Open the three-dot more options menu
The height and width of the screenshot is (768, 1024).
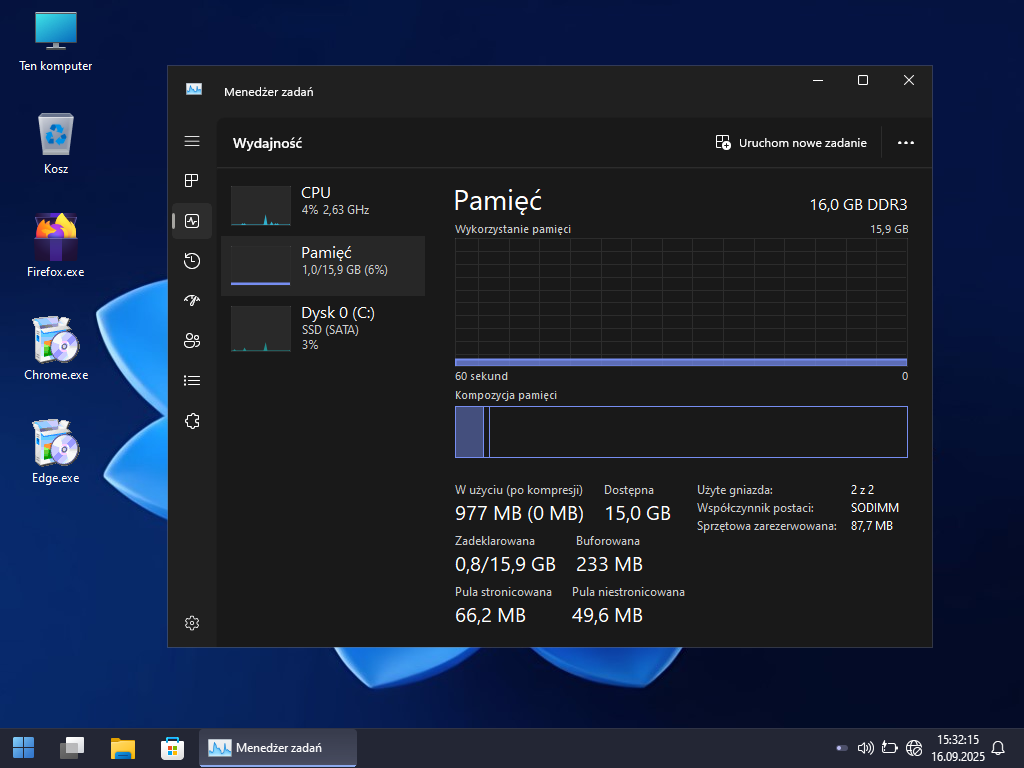pyautogui.click(x=906, y=143)
